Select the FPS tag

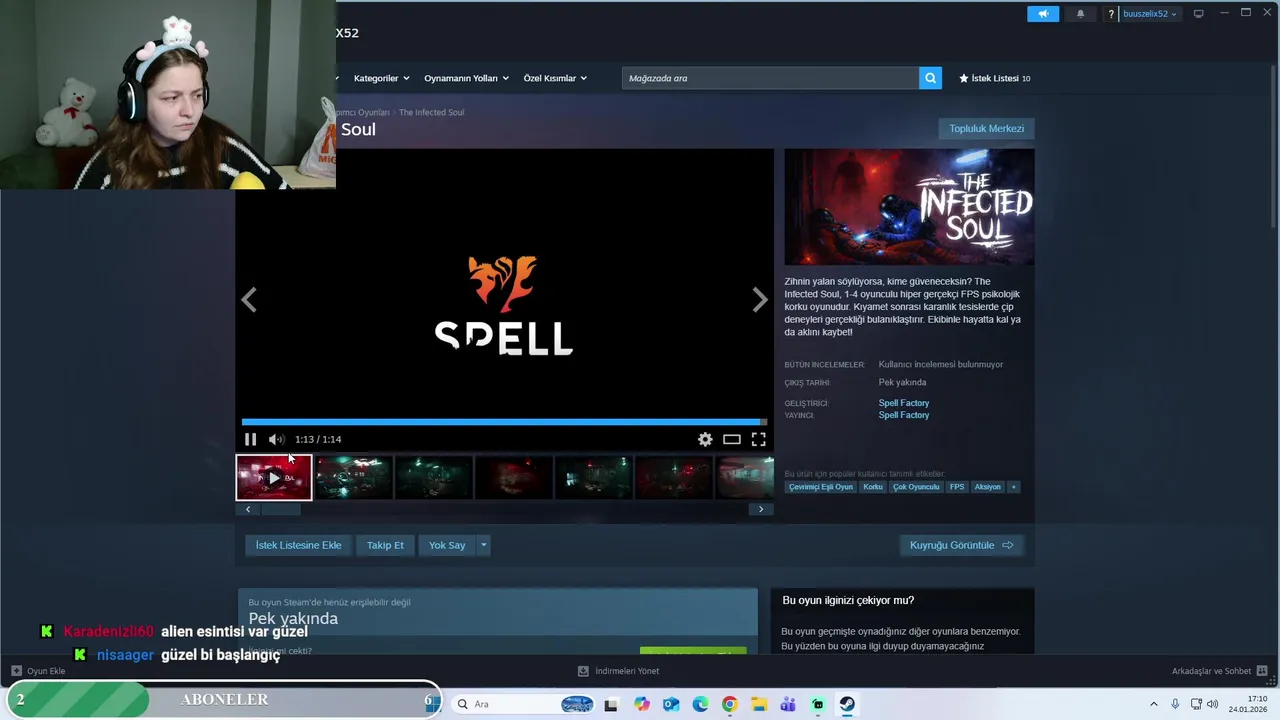tap(957, 487)
